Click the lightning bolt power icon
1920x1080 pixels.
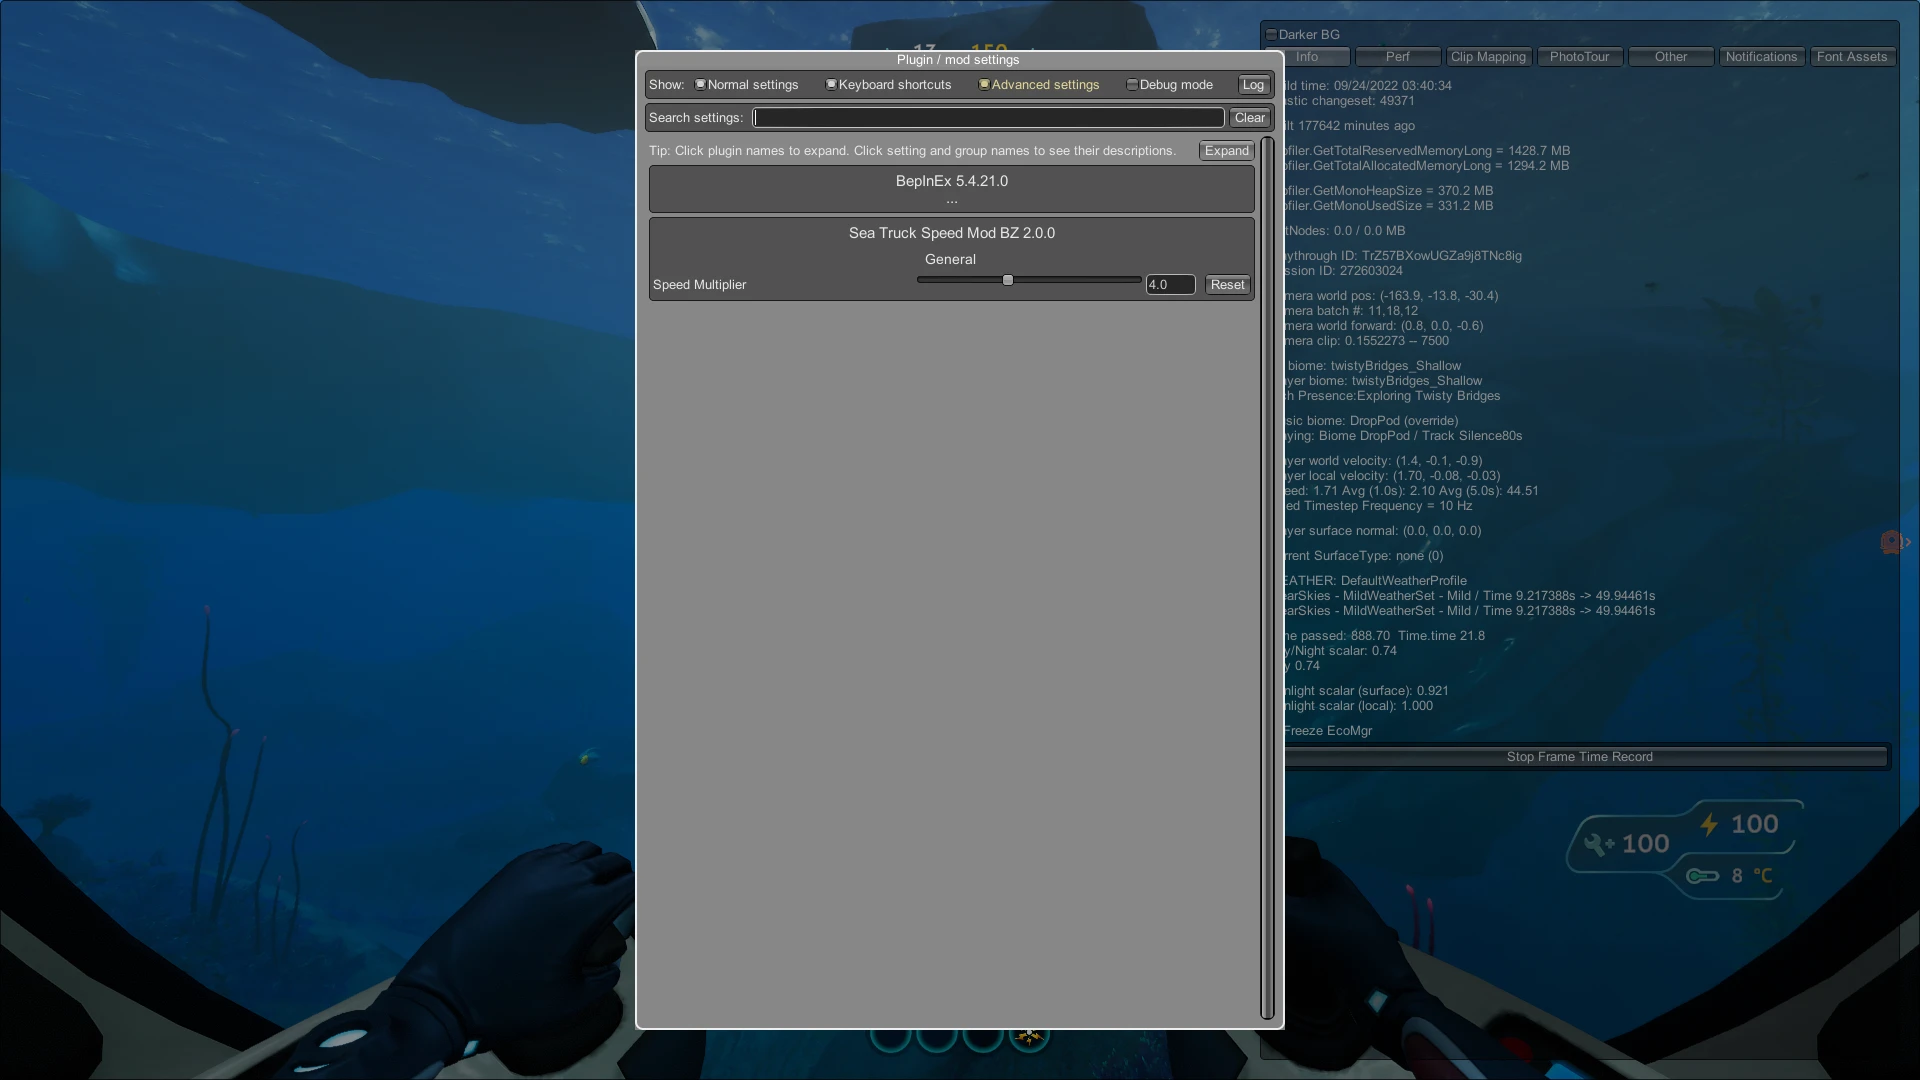click(1709, 825)
